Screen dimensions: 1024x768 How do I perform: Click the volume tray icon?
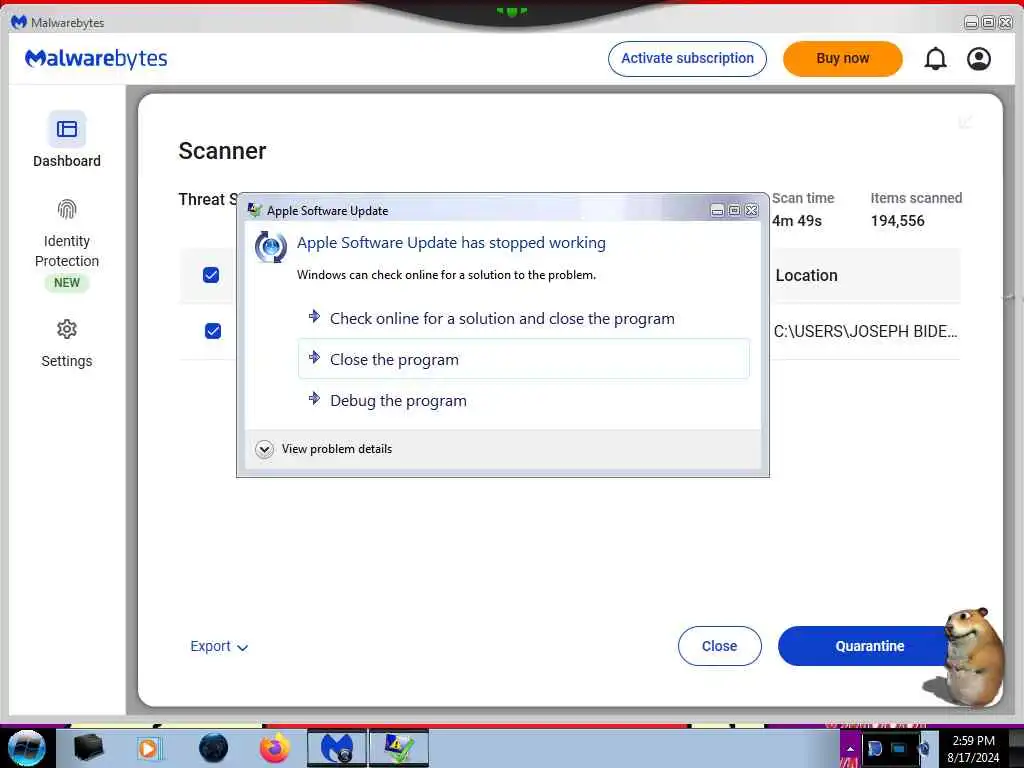(x=924, y=748)
